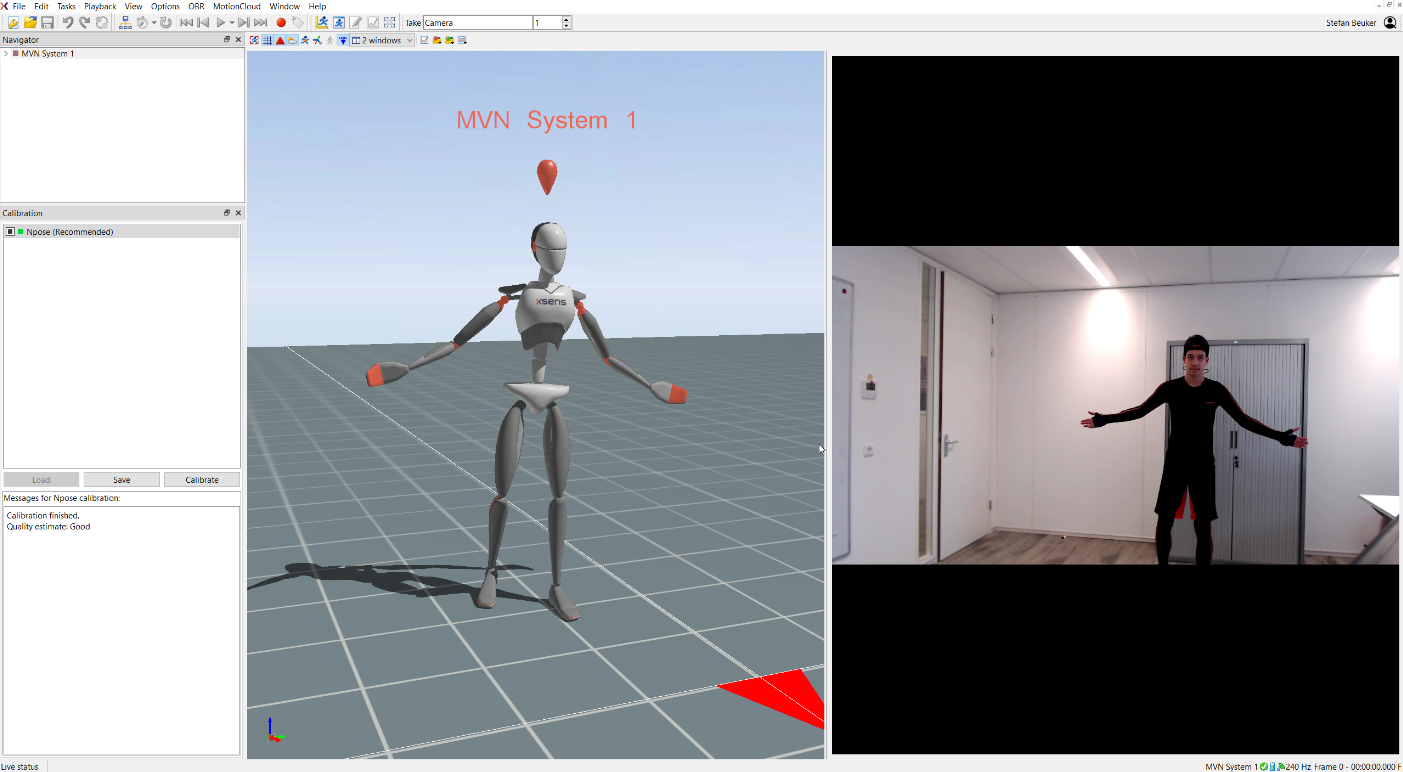Step forward to the next frame

(x=244, y=22)
